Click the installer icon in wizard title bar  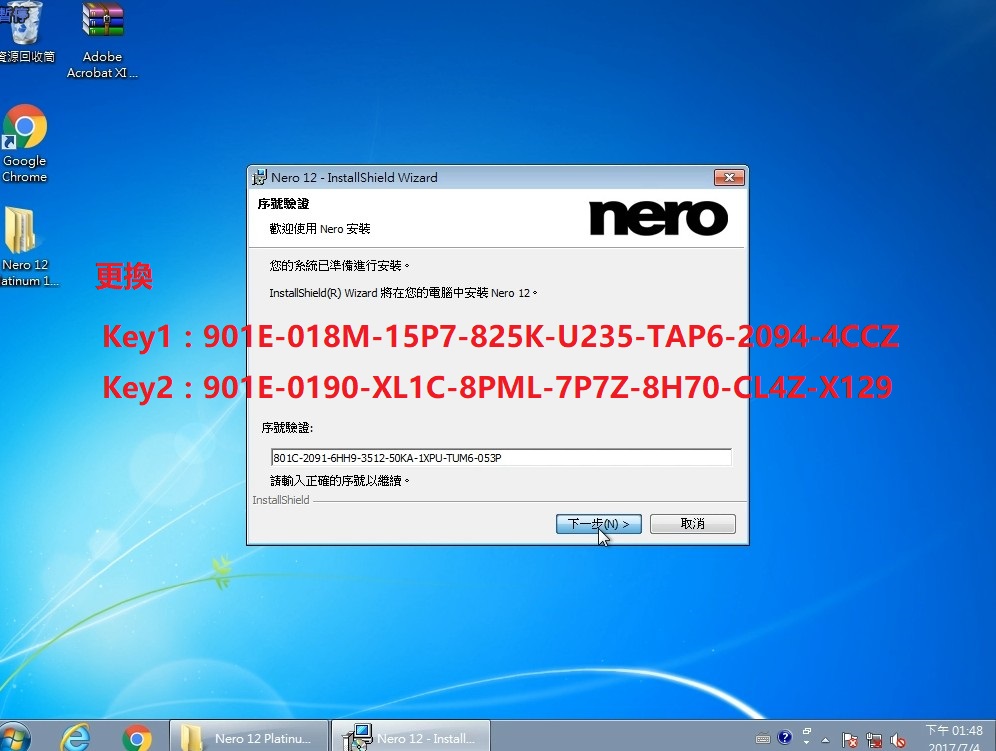259,177
